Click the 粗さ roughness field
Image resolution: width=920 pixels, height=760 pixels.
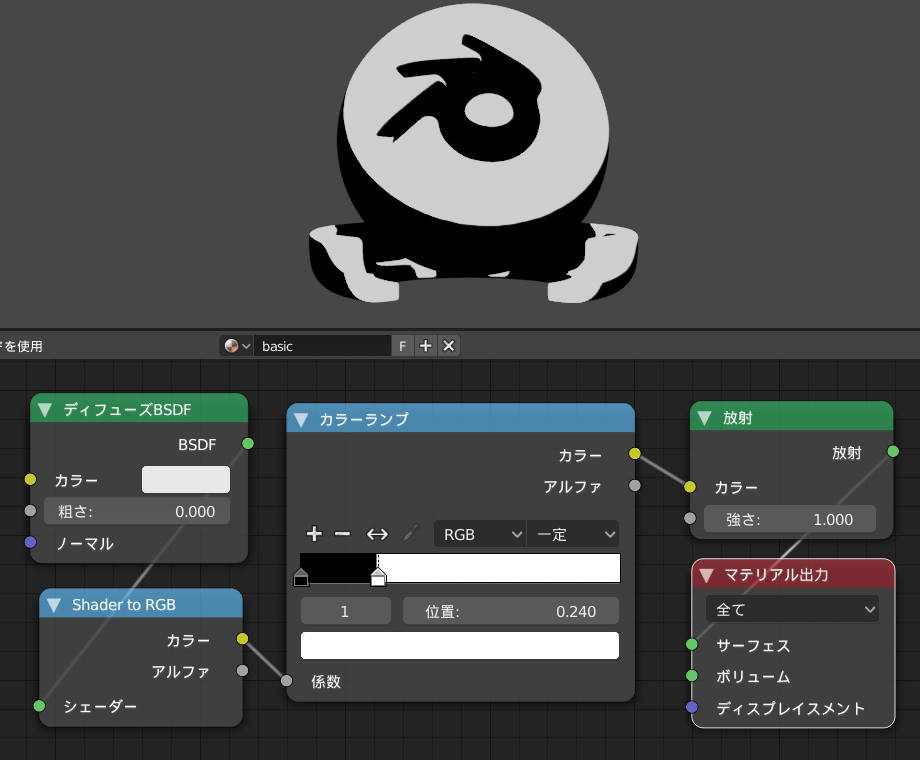137,512
